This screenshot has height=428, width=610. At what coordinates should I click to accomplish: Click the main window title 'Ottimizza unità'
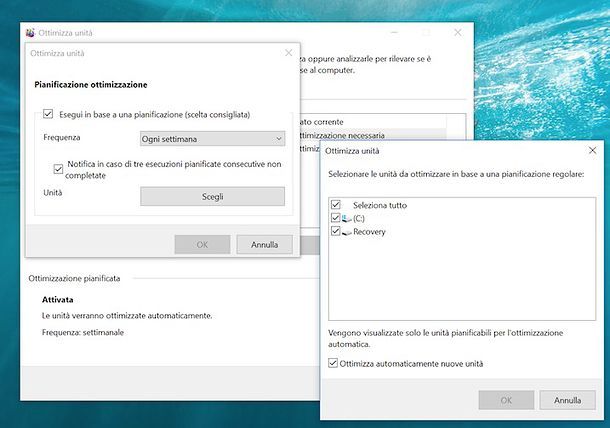point(65,33)
